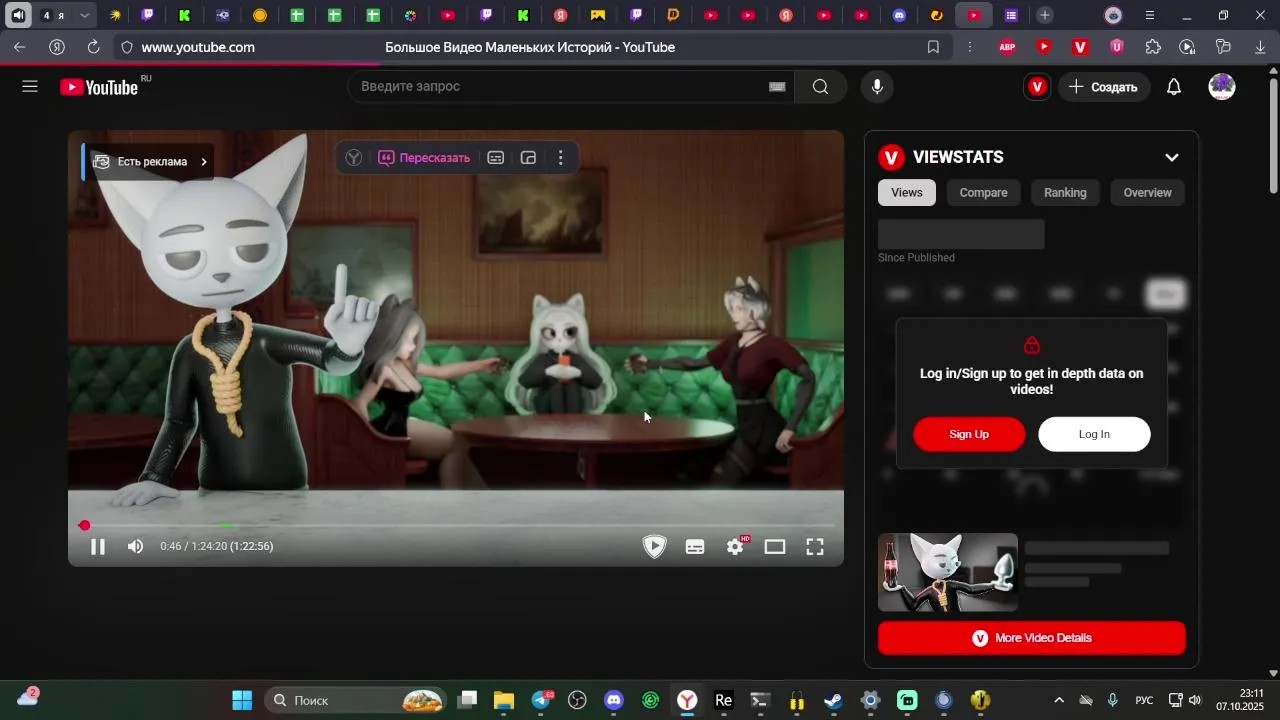
Task: Pause the video
Action: click(x=98, y=546)
